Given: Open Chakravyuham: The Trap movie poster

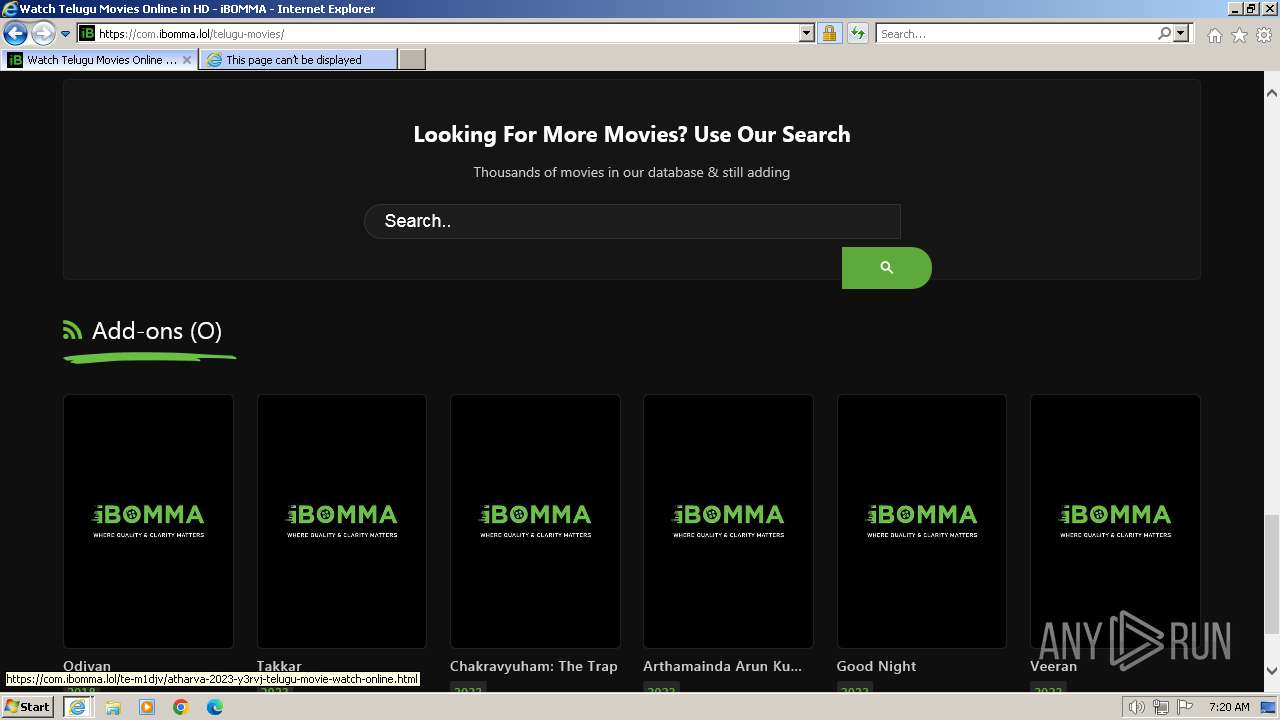Looking at the screenshot, I should coord(535,521).
